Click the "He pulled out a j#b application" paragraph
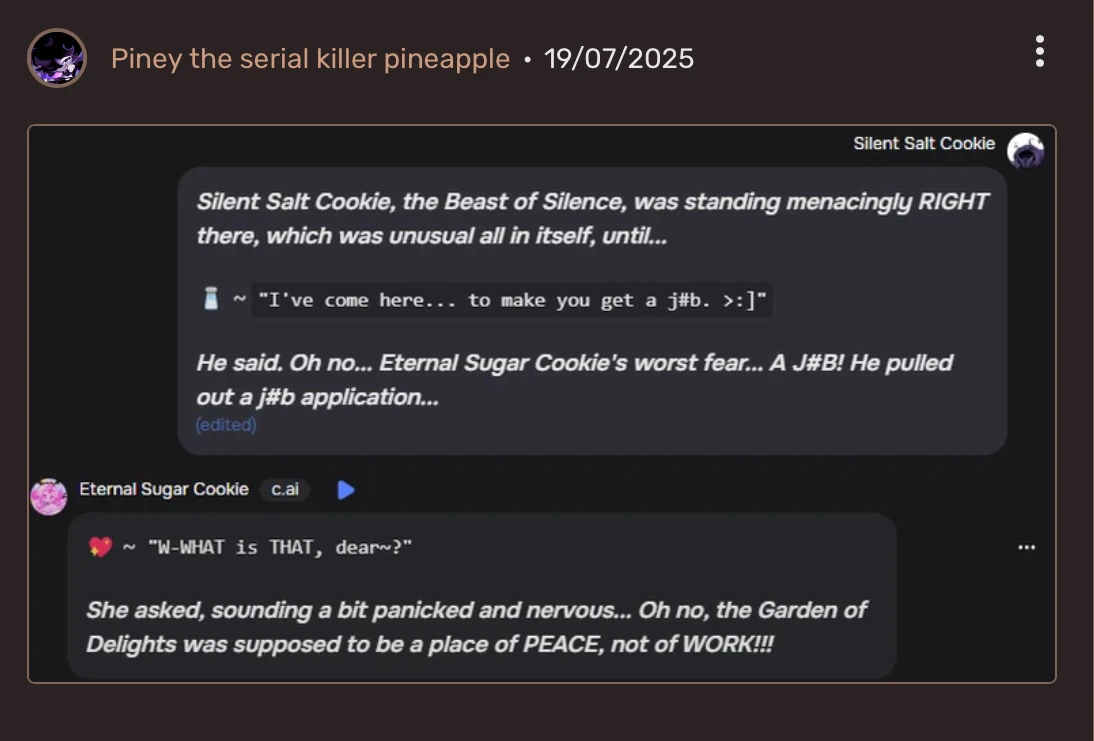The width and height of the screenshot is (1094, 741). pos(574,379)
